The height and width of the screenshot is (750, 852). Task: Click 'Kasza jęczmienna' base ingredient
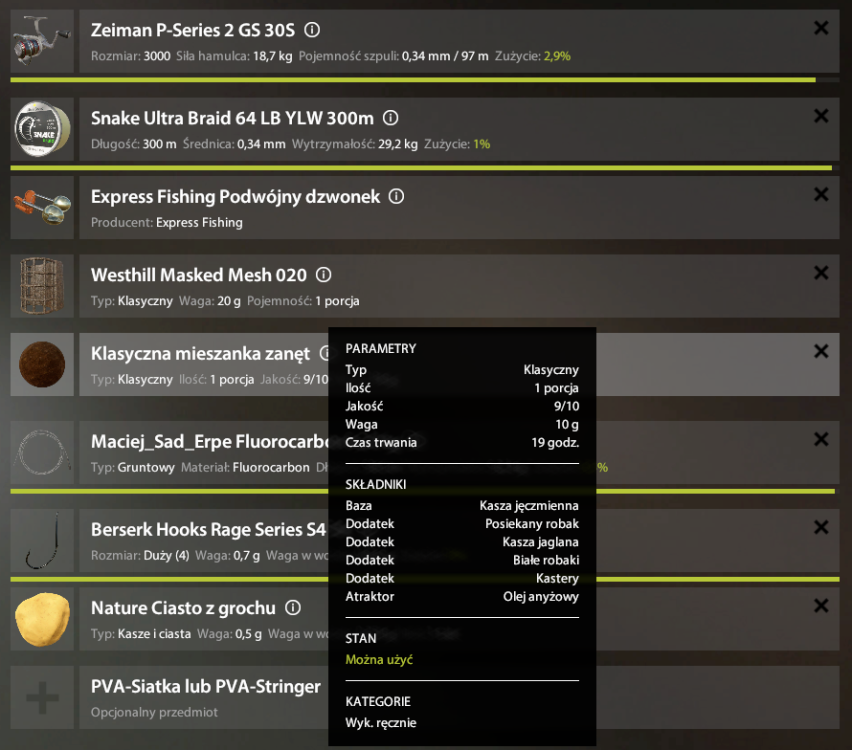pos(529,506)
